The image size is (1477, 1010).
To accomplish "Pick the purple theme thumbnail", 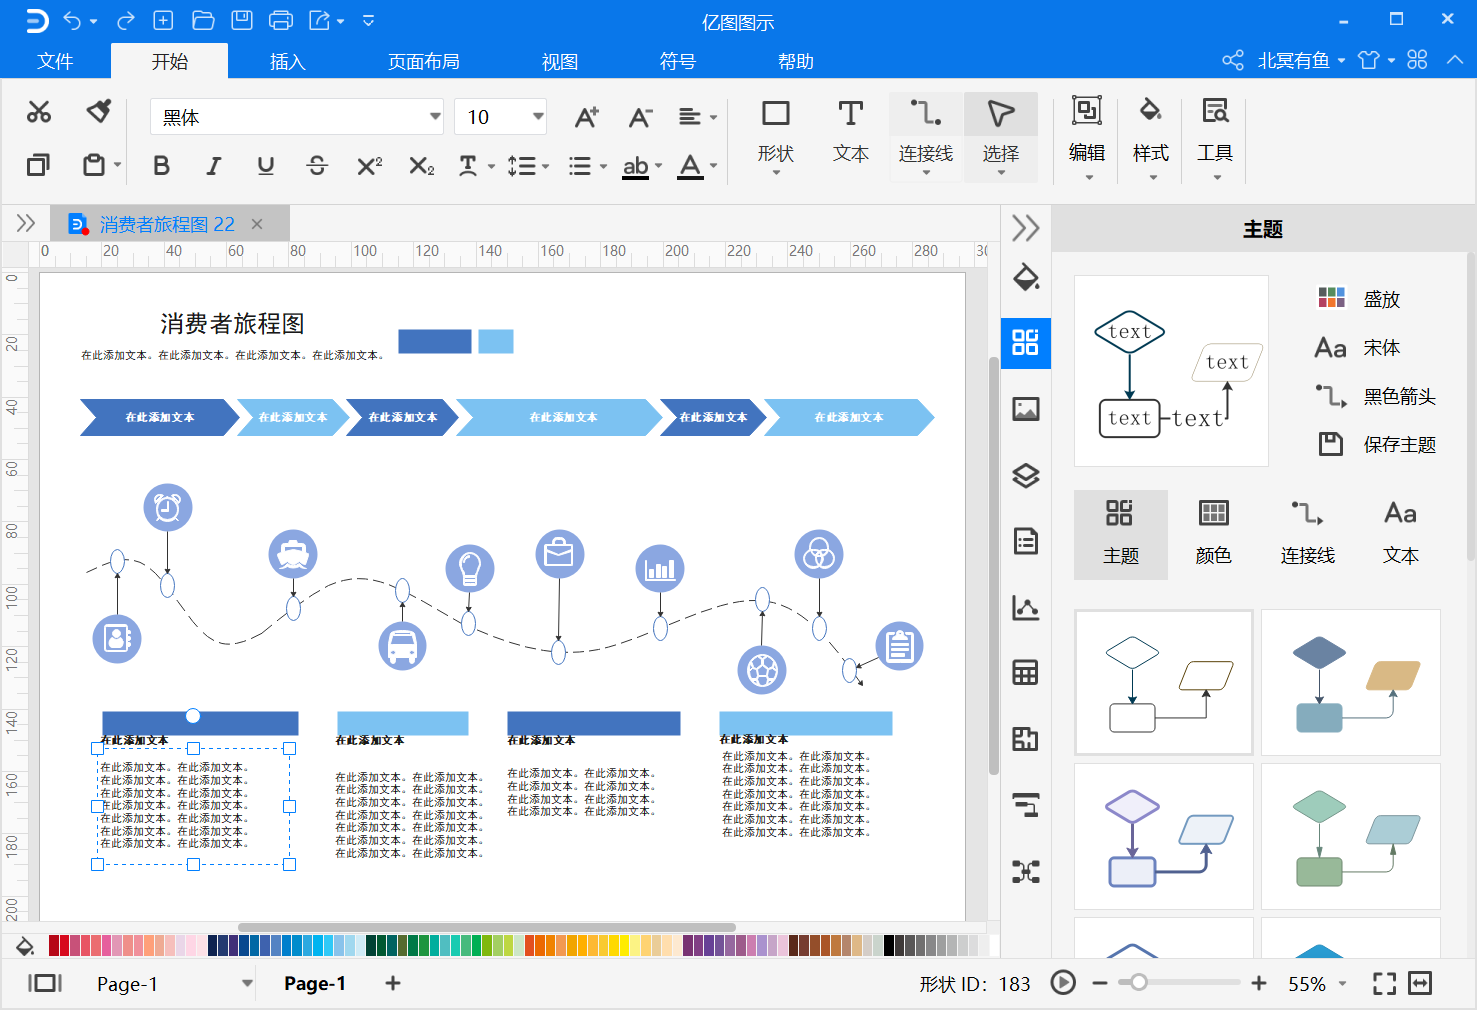I will pos(1164,836).
